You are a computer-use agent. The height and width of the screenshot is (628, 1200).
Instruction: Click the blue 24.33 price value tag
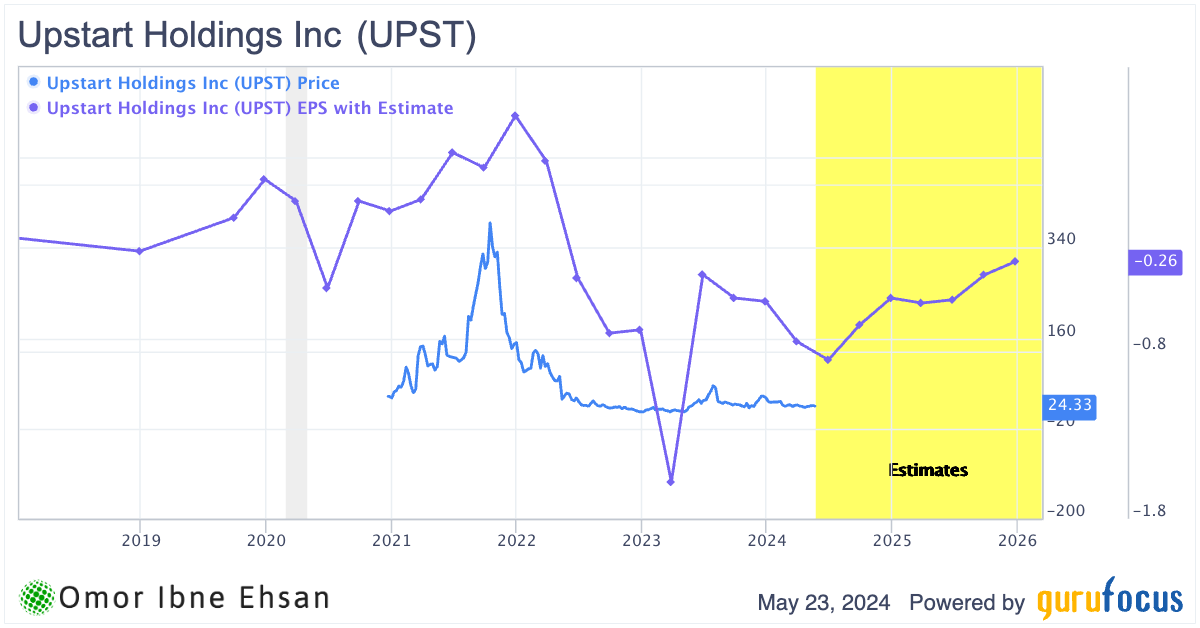pos(1070,405)
